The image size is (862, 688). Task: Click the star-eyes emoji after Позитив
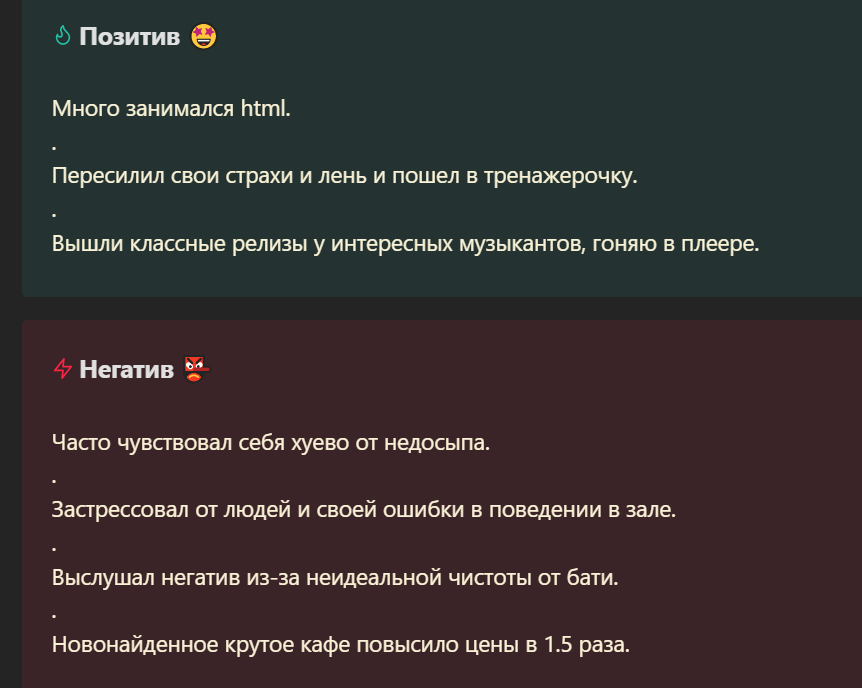click(x=203, y=36)
